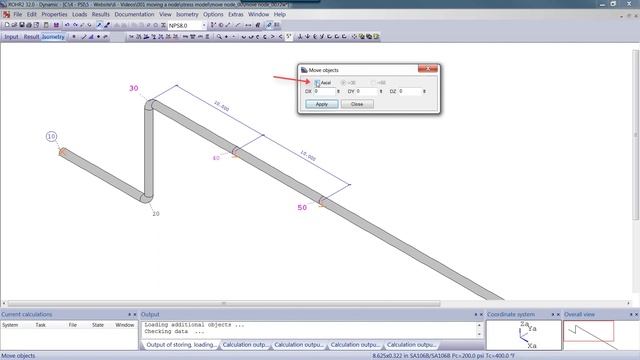
Task: Open the Edit menu
Action: pyautogui.click(x=32, y=14)
